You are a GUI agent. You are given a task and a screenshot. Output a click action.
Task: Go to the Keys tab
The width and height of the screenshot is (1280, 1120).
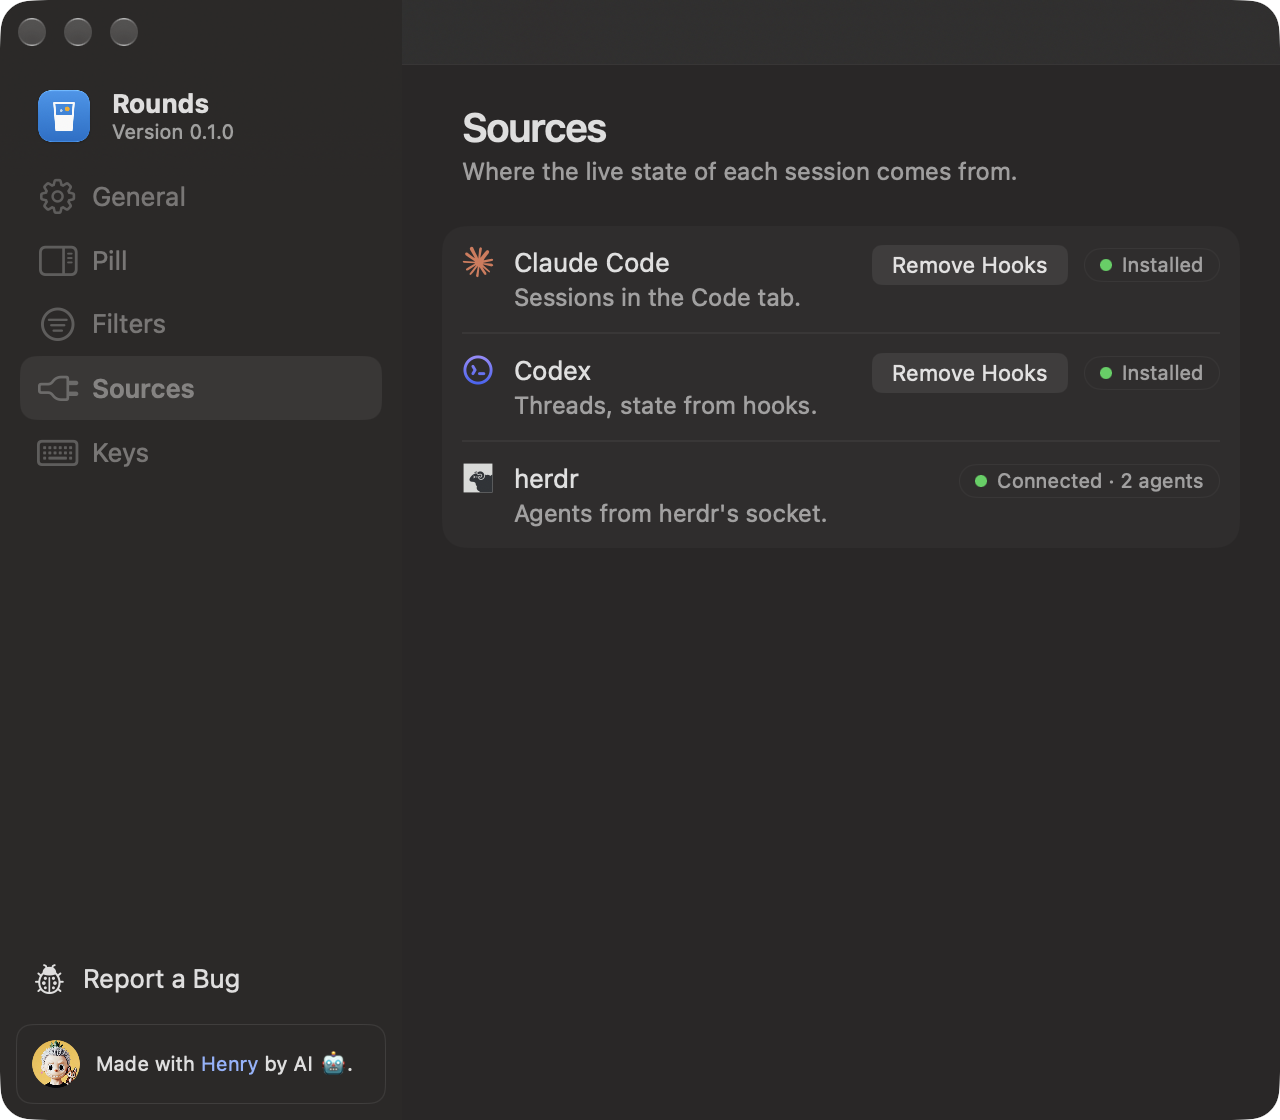pyautogui.click(x=201, y=453)
